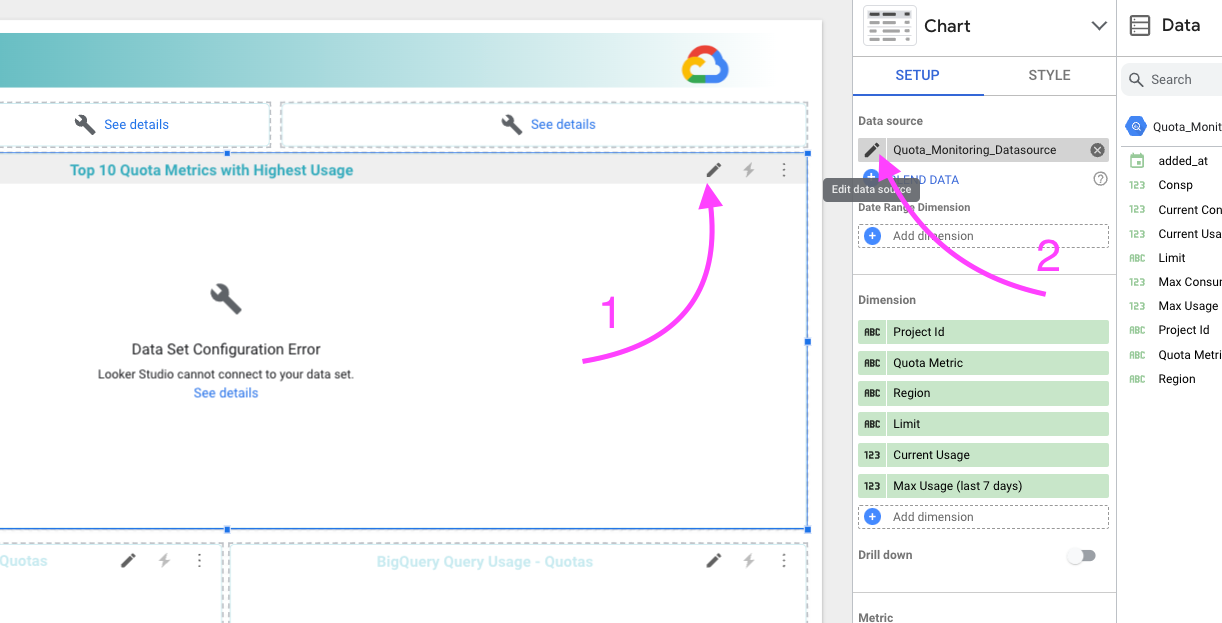Select the Max Usage (last 7 days) chip

pyautogui.click(x=983, y=486)
